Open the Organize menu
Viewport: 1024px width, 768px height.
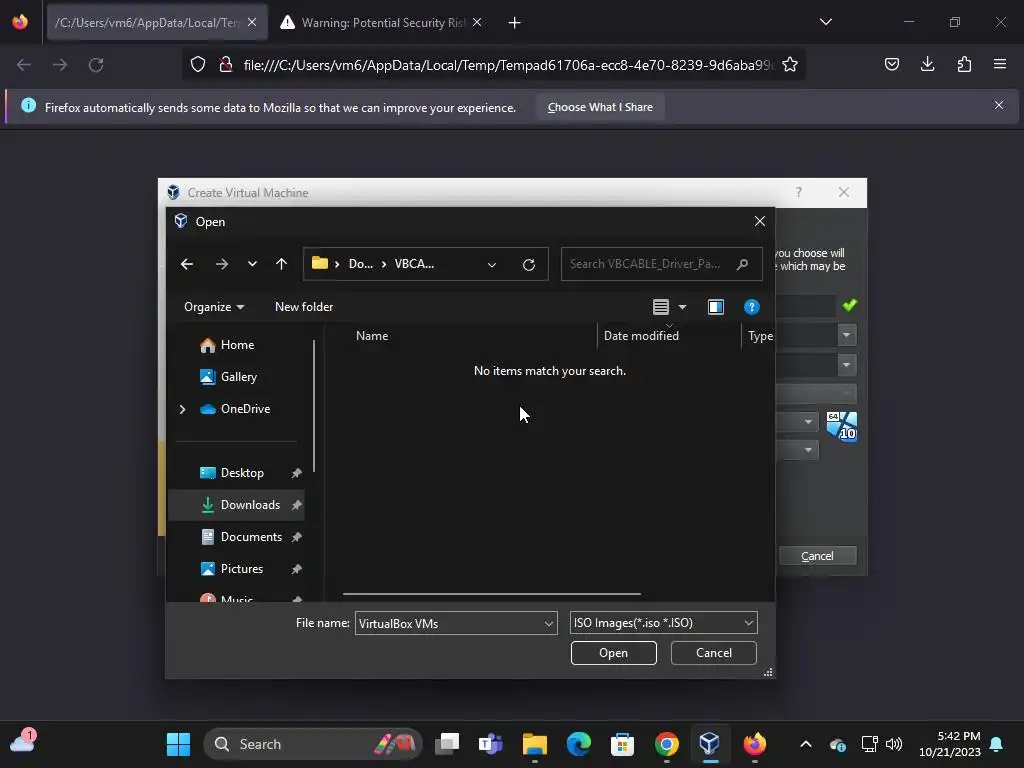(214, 307)
